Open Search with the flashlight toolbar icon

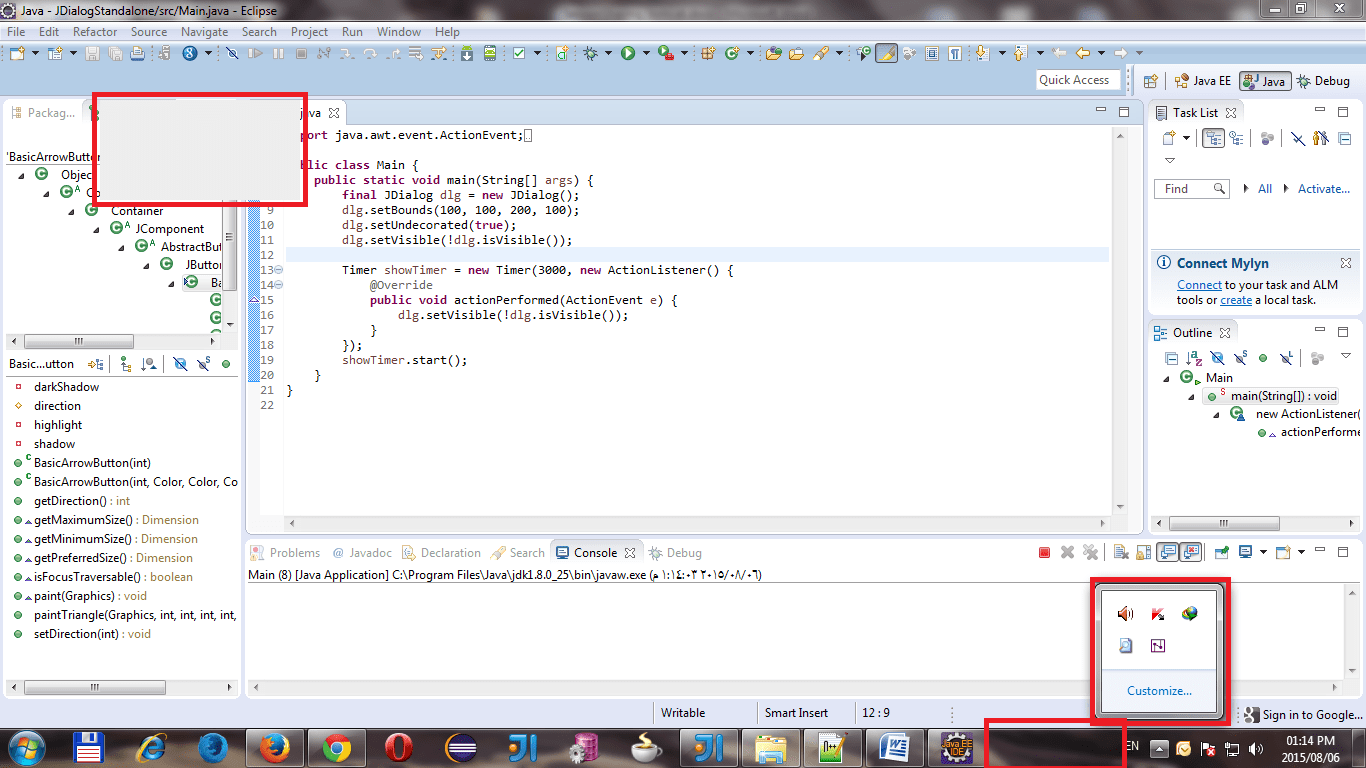pyautogui.click(x=823, y=52)
